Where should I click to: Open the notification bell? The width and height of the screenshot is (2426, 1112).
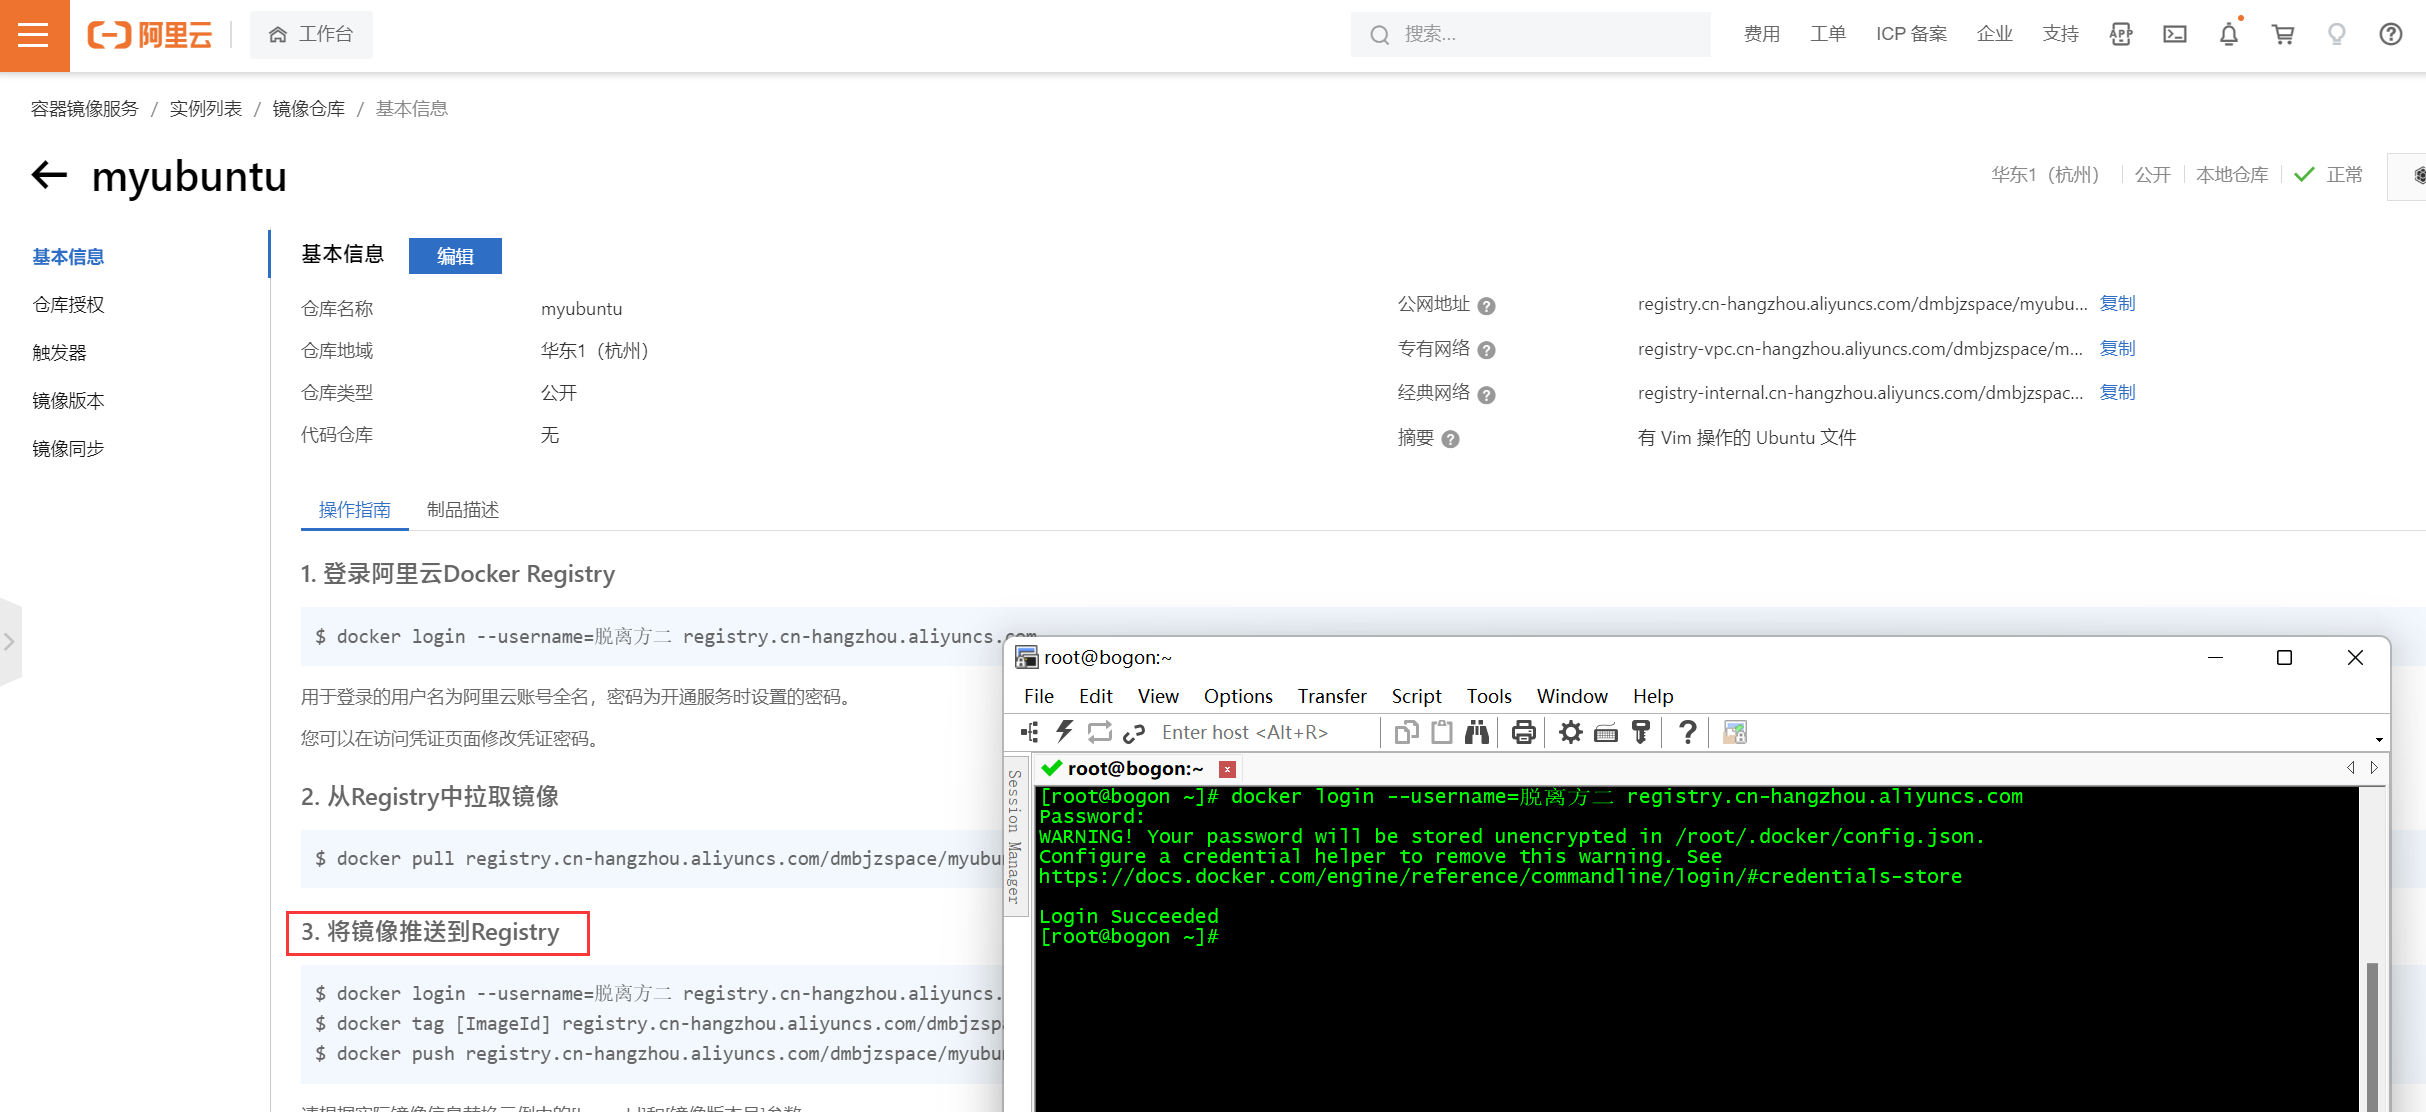point(2229,35)
